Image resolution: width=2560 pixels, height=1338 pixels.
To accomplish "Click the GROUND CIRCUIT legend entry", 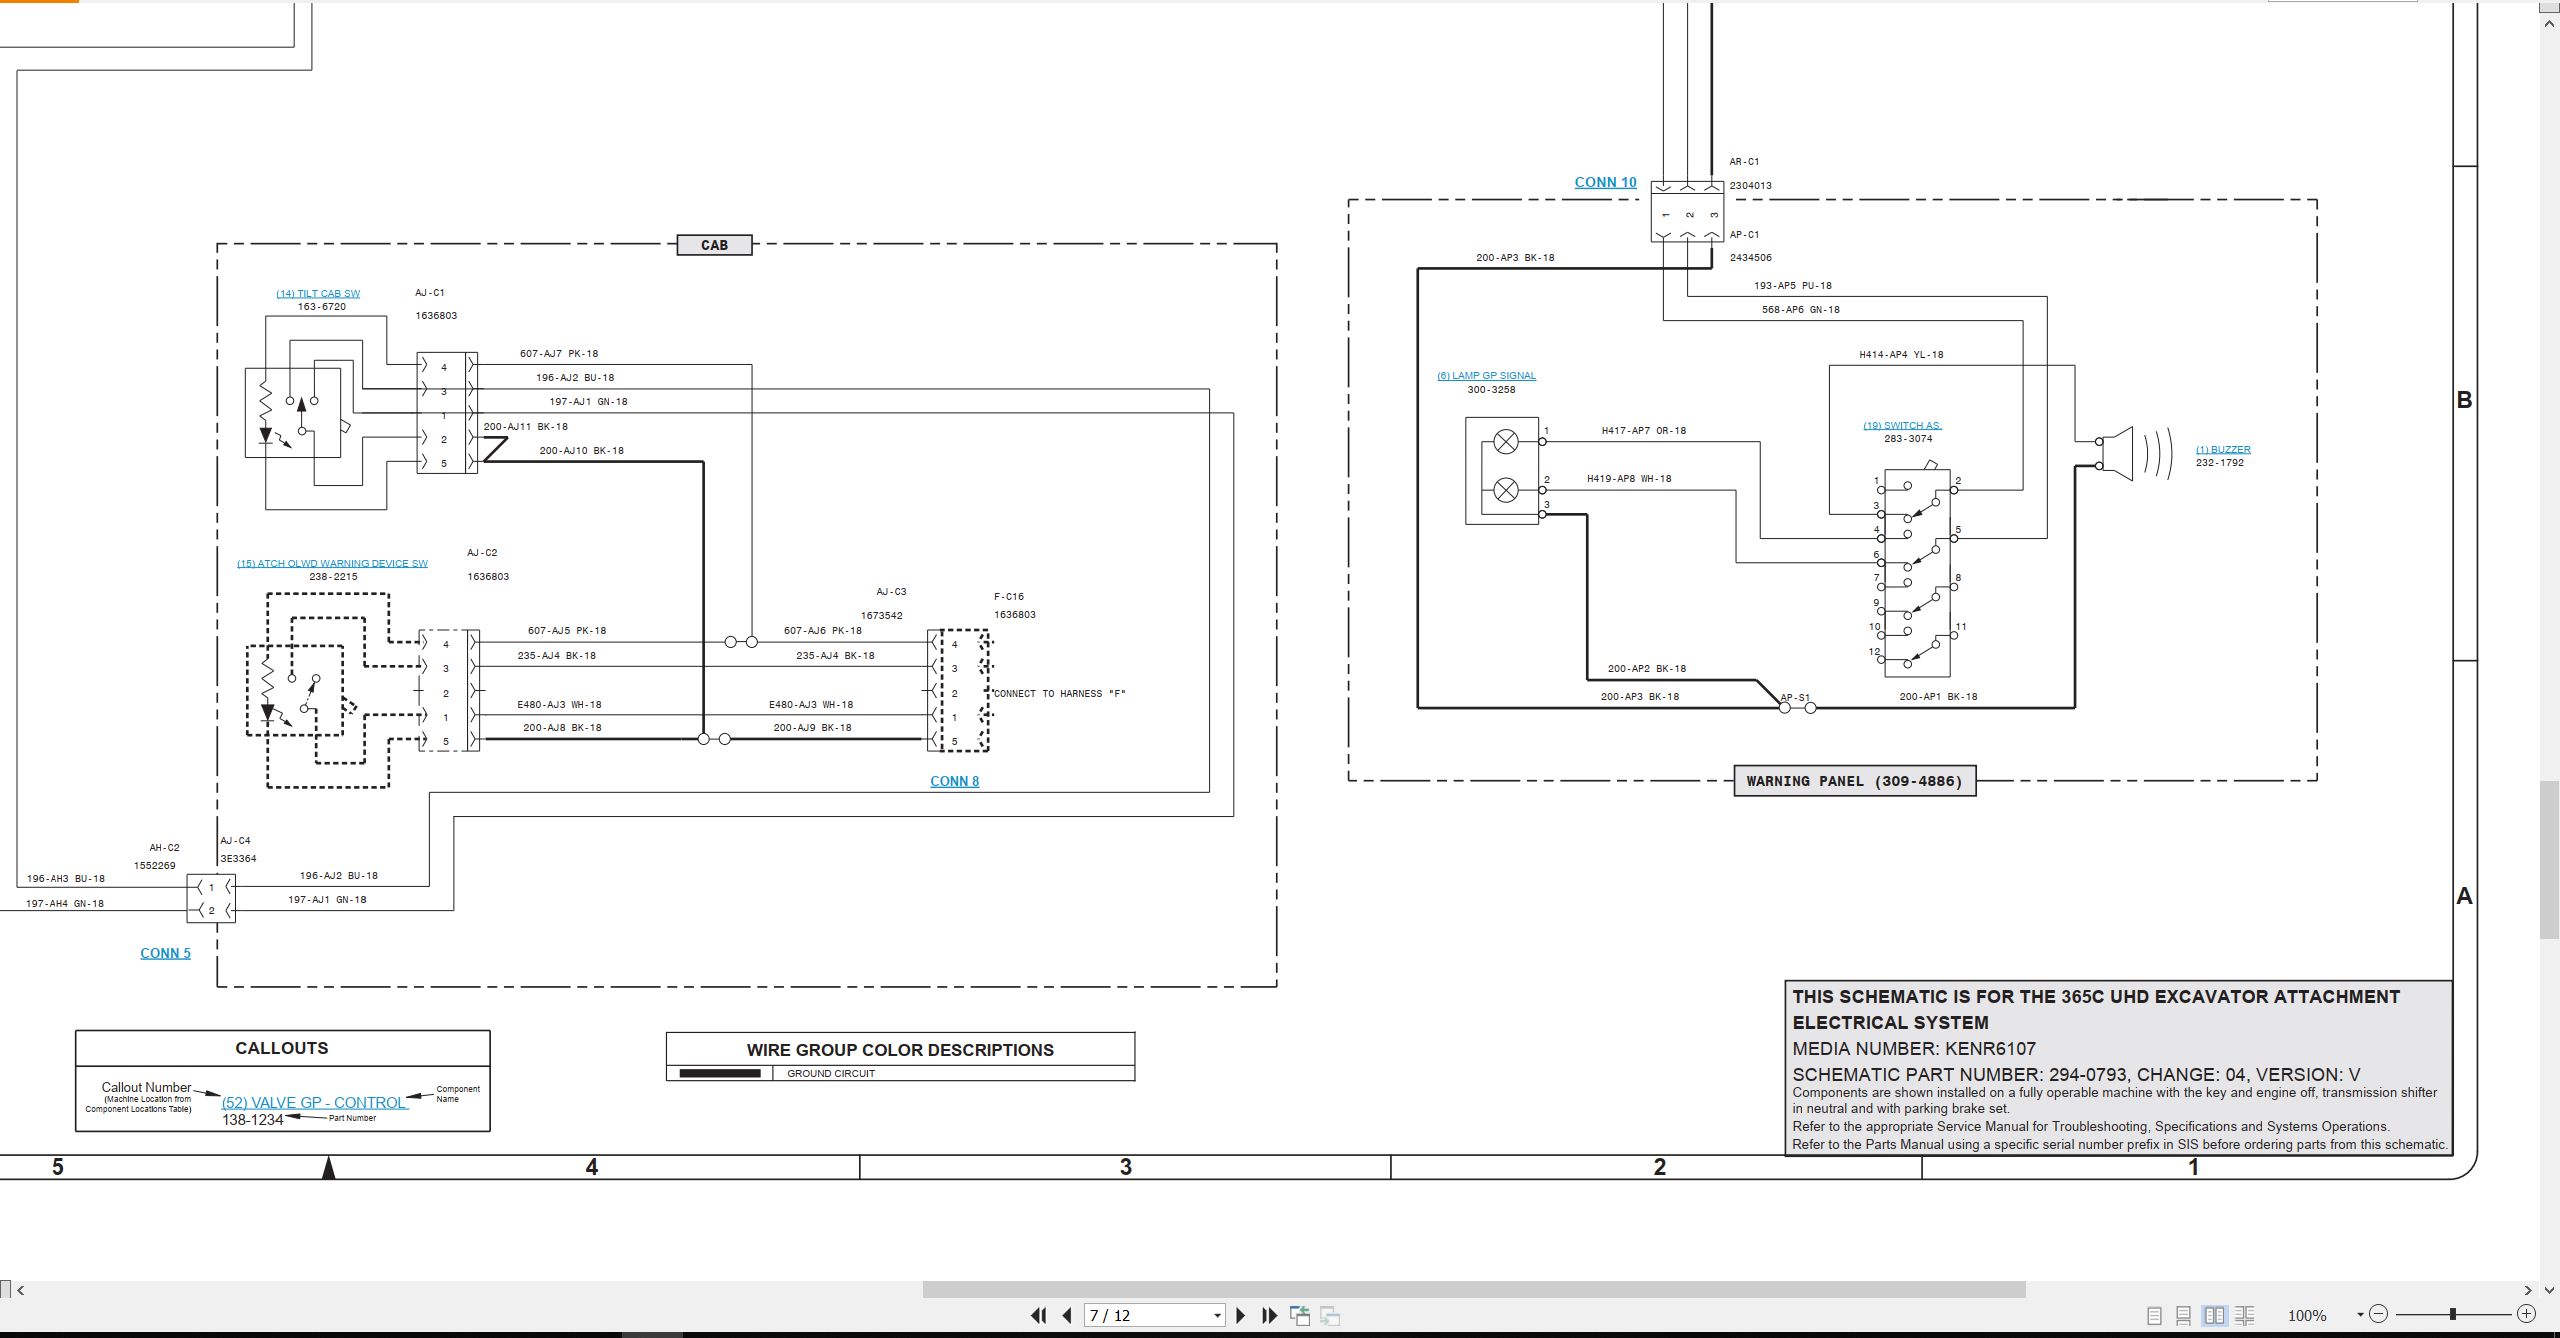I will (x=830, y=1074).
